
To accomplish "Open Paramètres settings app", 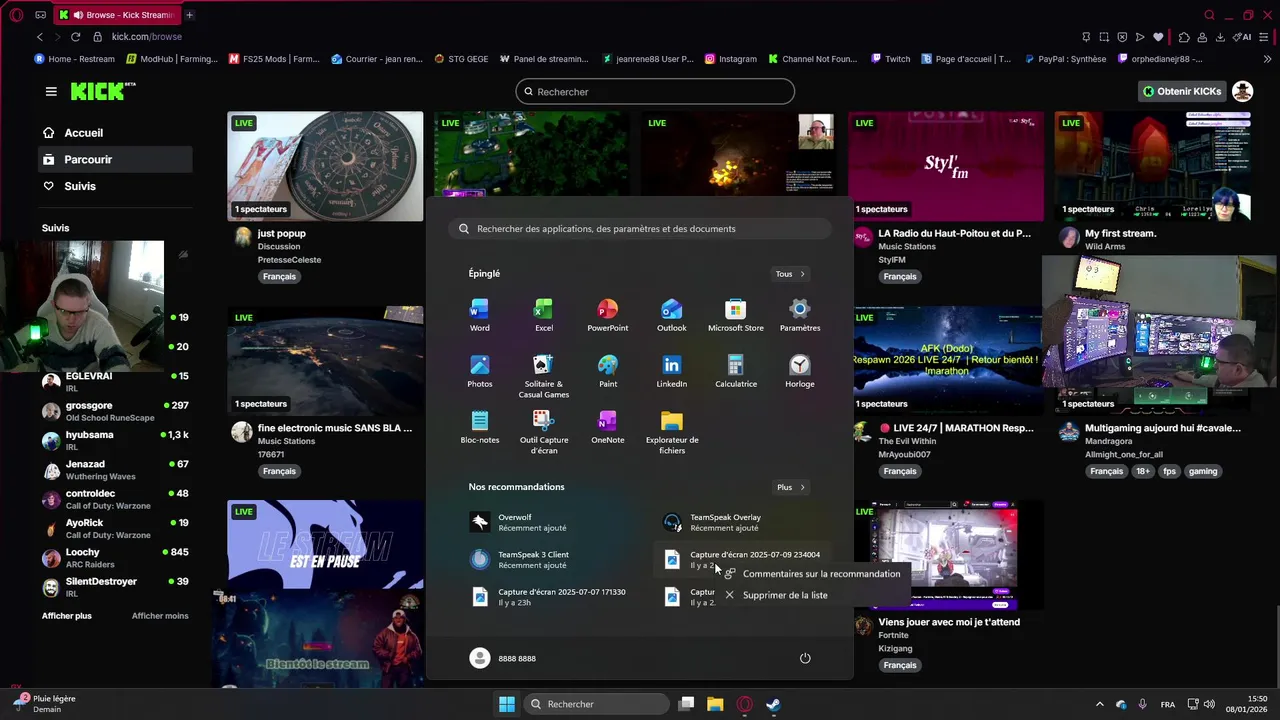I will pos(799,315).
